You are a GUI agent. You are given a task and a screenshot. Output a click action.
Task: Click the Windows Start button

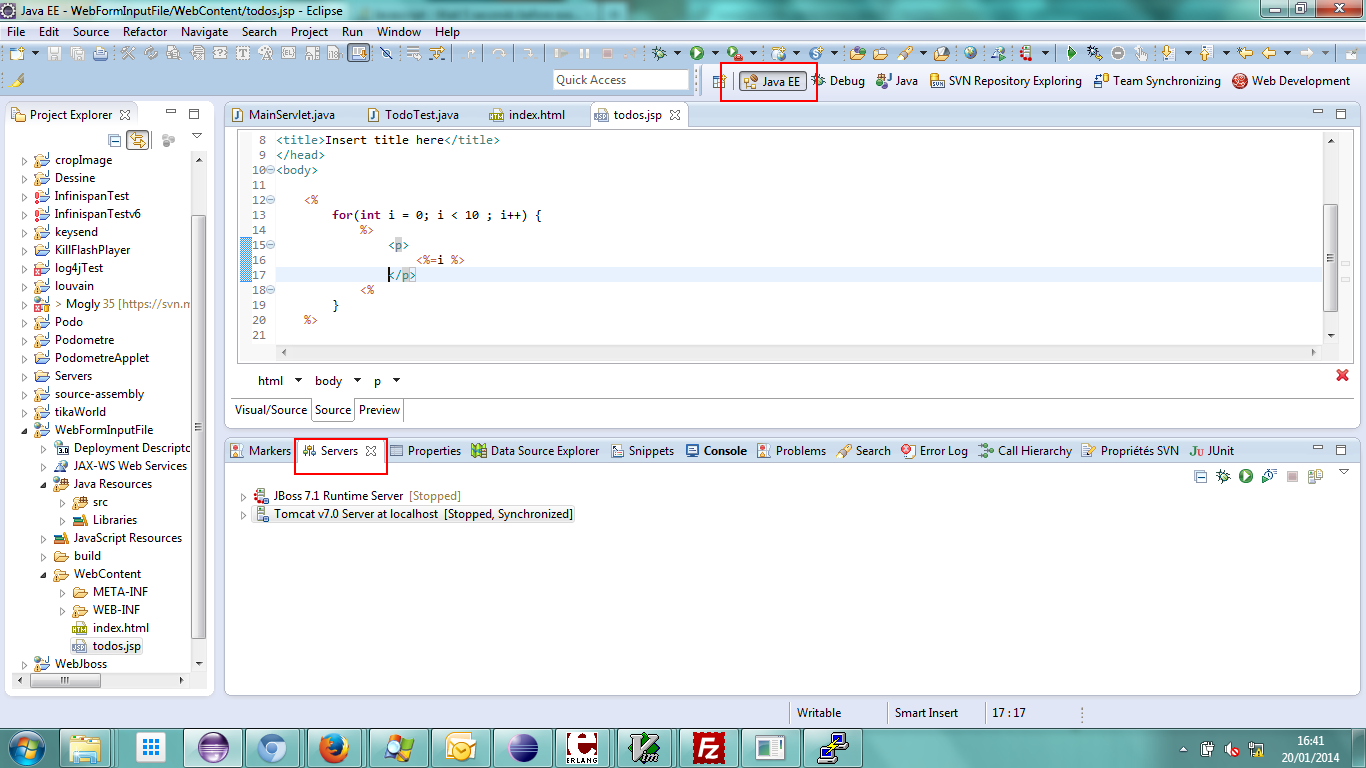tap(25, 747)
